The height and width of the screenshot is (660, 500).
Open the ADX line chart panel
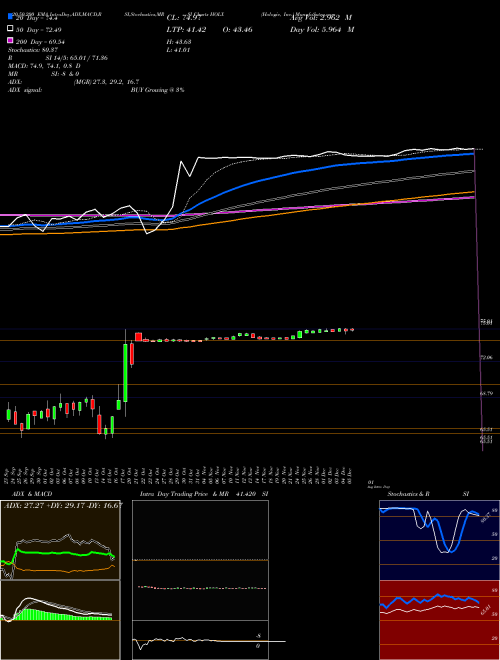tap(60, 540)
